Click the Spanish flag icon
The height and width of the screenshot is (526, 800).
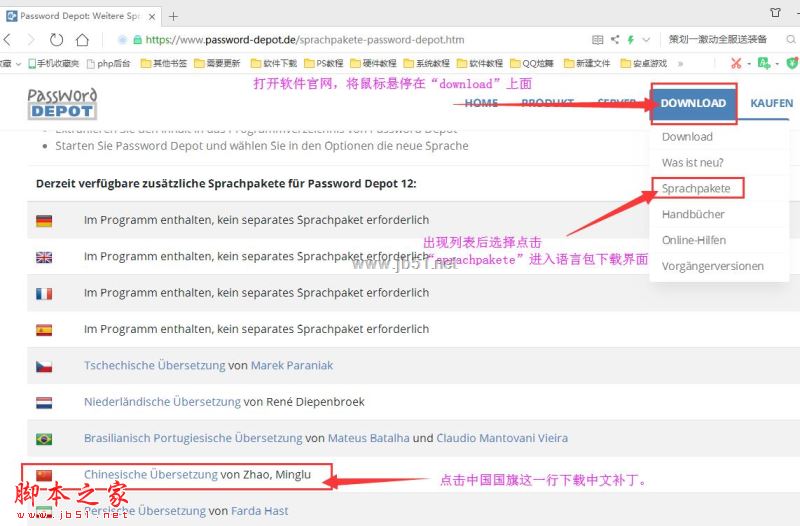[44, 330]
